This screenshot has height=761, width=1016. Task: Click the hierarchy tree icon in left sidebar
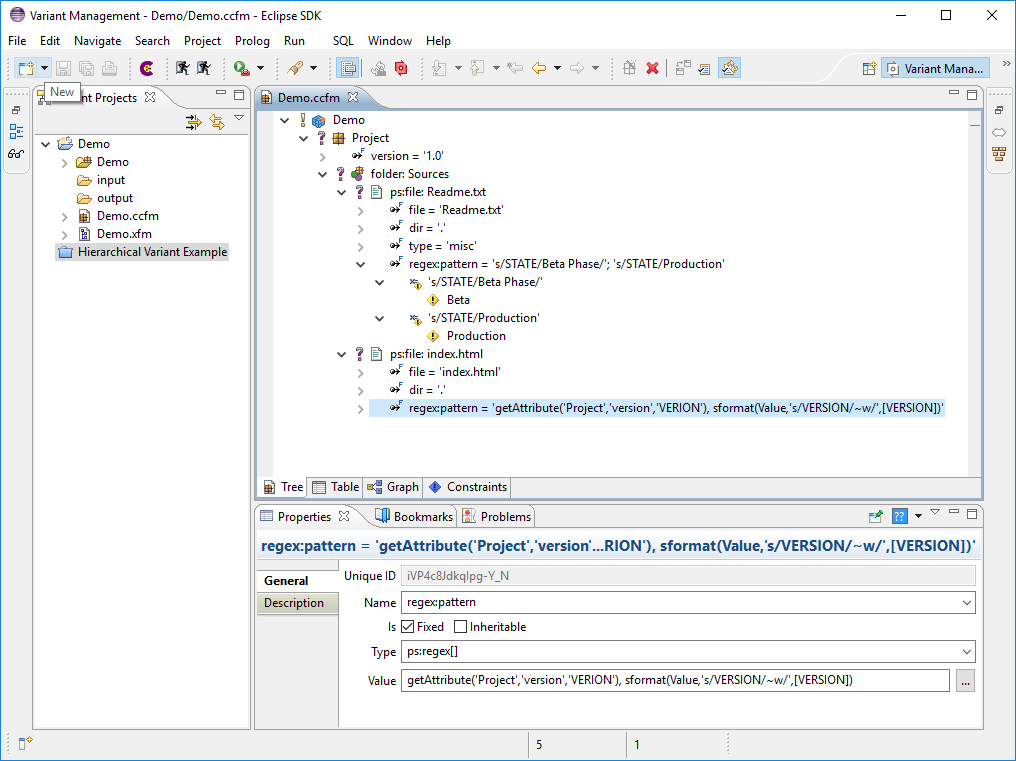(16, 132)
